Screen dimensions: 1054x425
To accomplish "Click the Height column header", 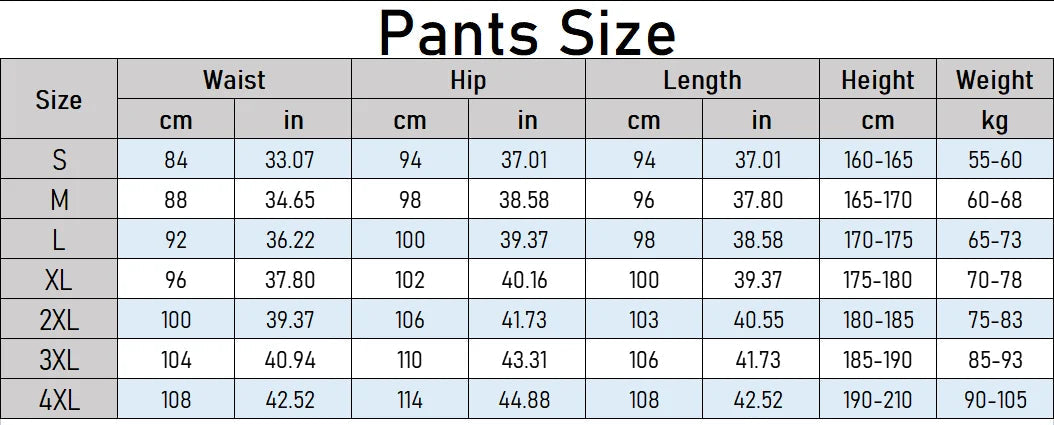I will click(x=877, y=80).
